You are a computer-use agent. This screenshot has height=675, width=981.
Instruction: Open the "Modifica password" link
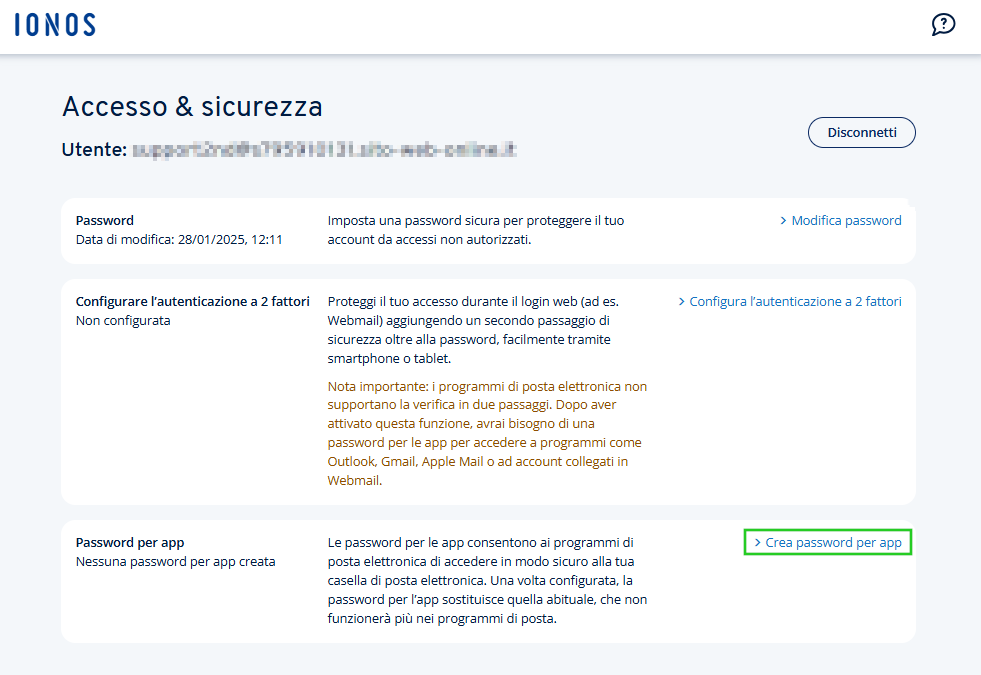(x=846, y=220)
